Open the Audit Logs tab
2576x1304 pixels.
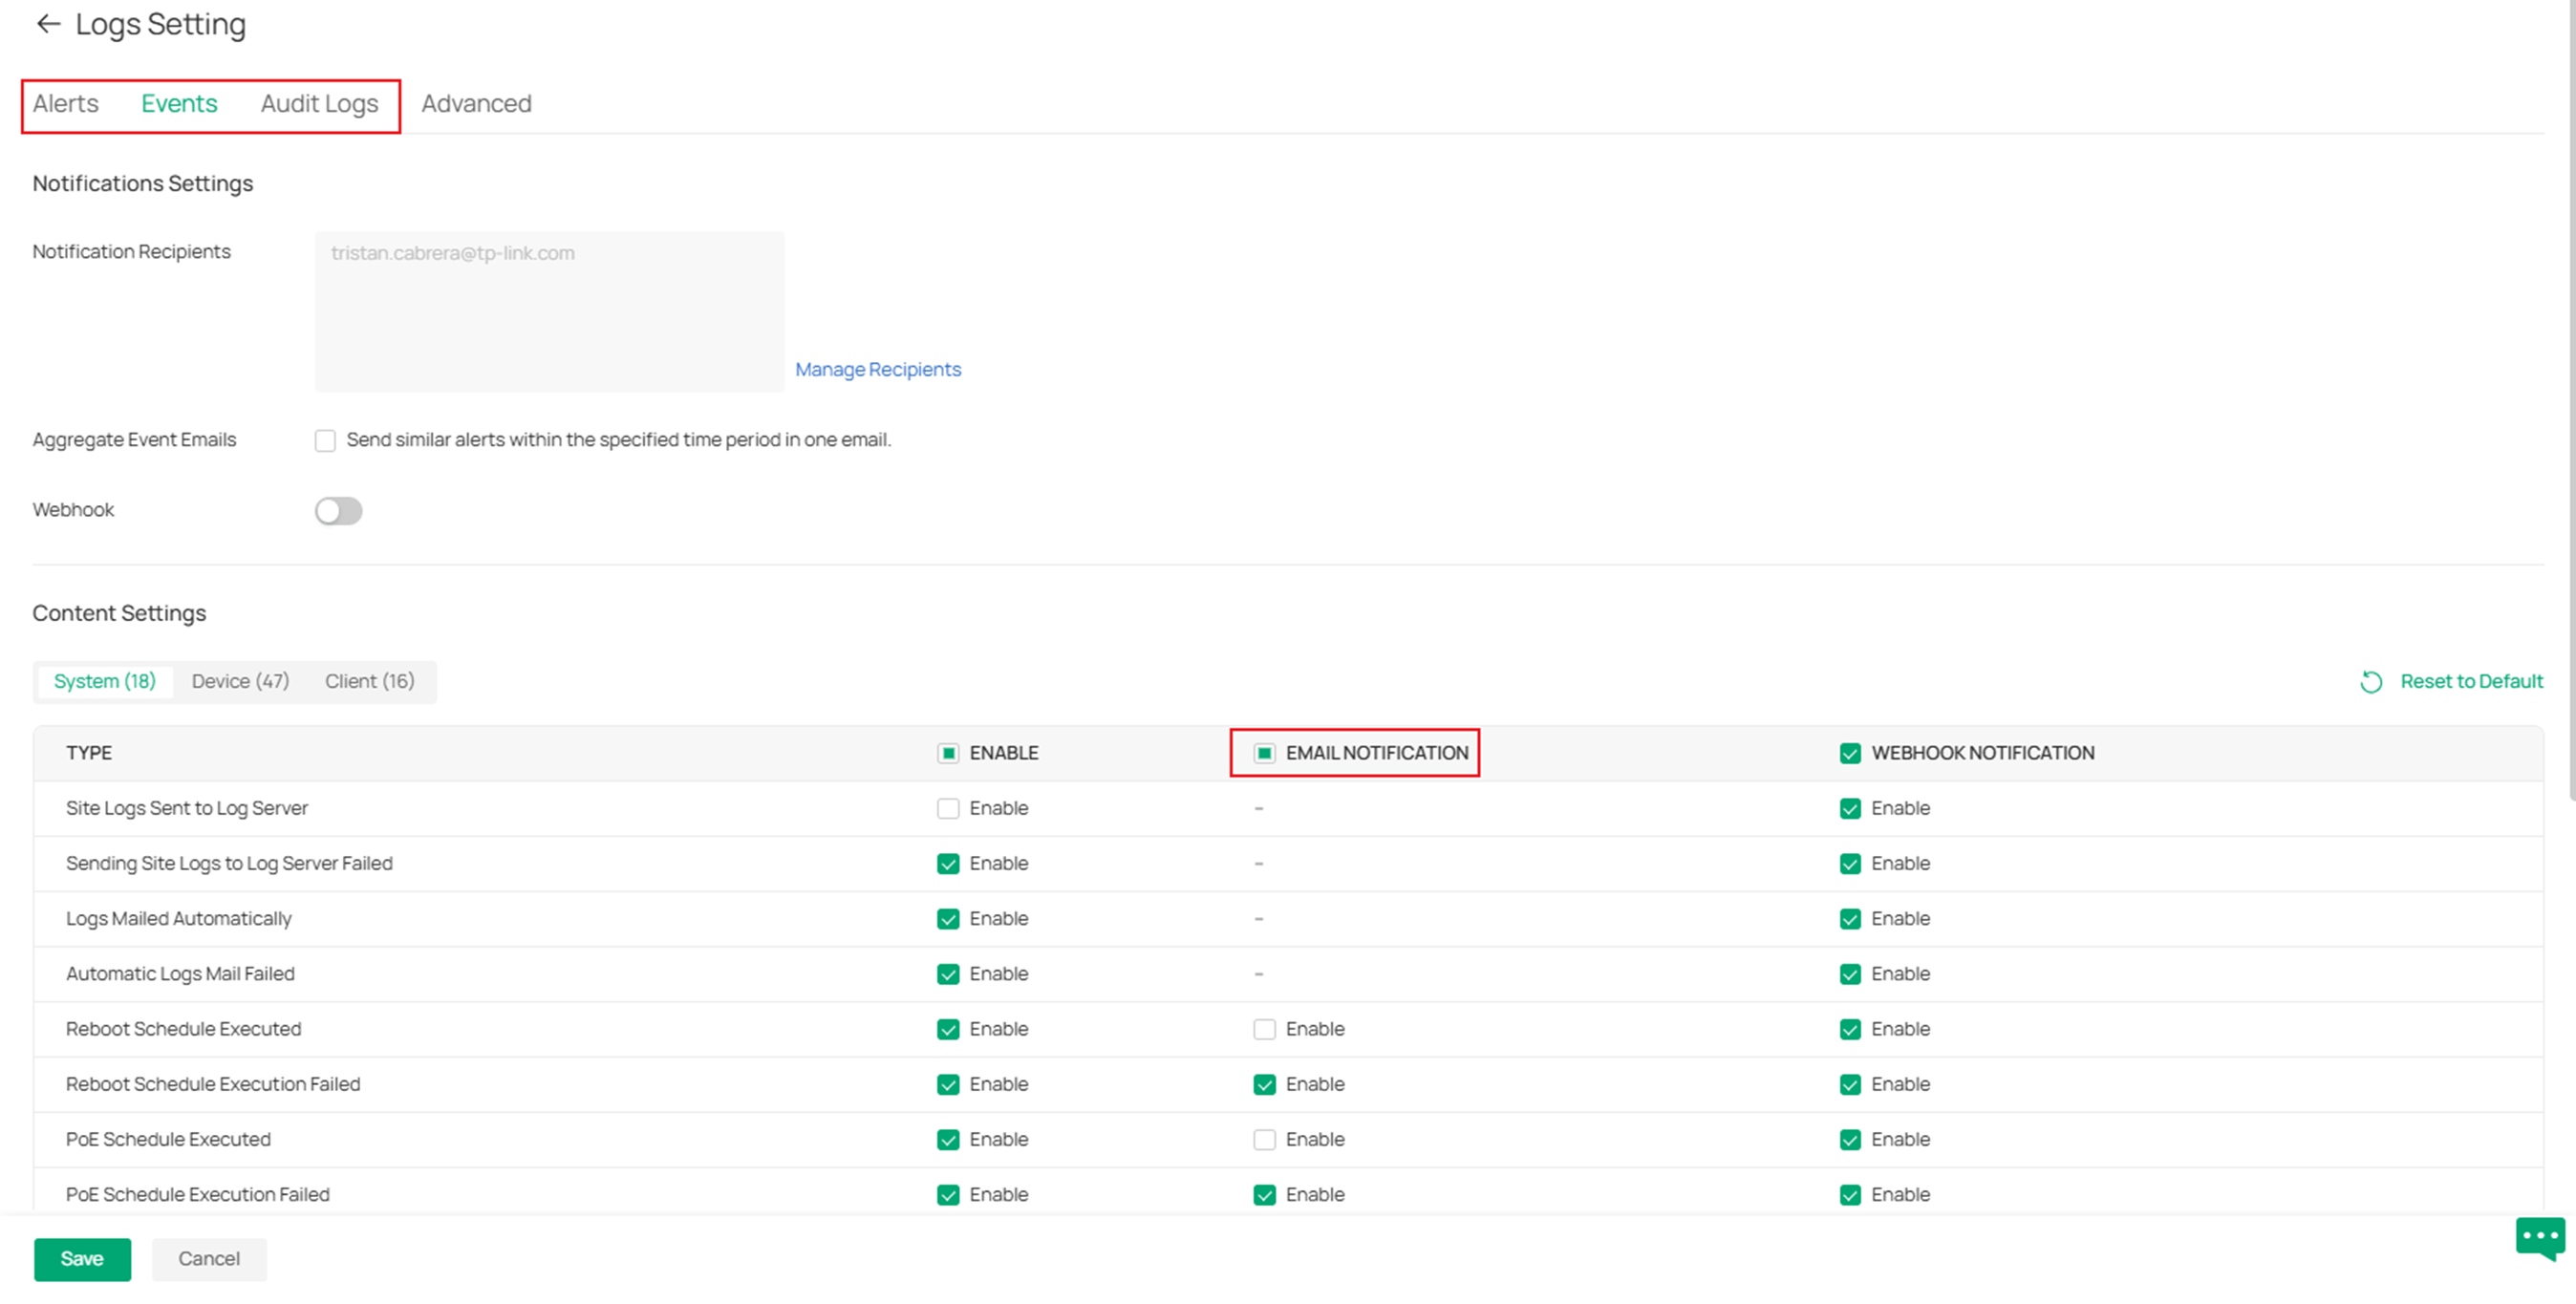point(320,104)
